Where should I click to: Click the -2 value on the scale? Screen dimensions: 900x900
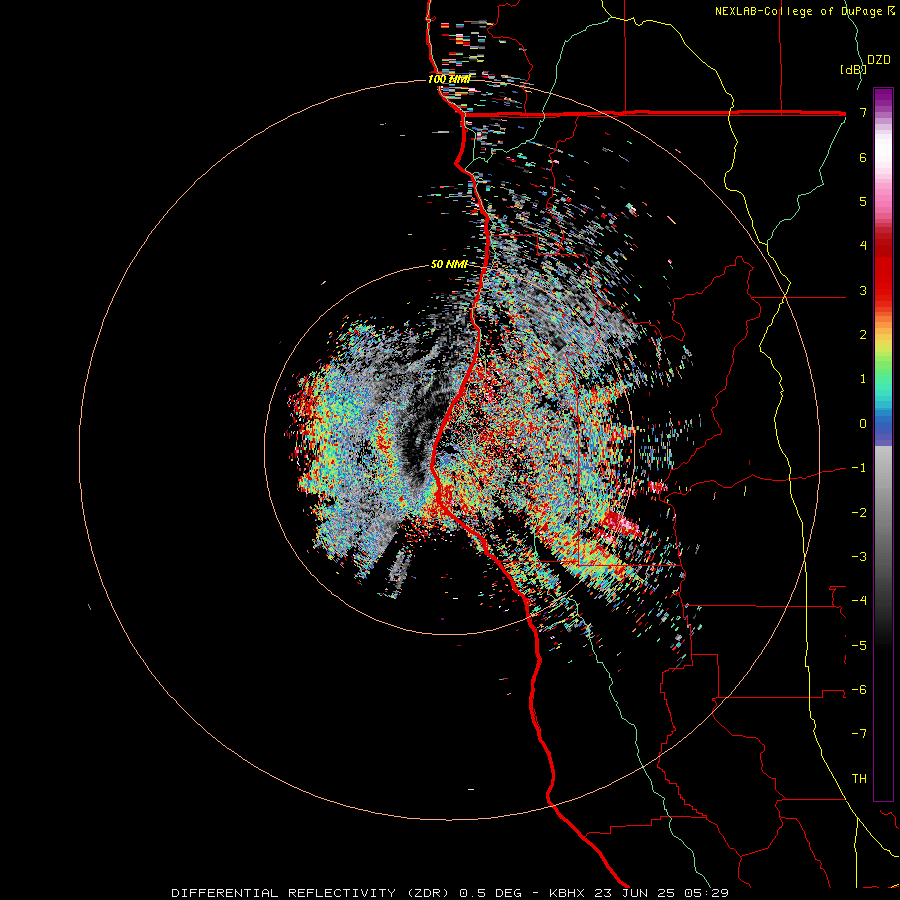coord(859,513)
